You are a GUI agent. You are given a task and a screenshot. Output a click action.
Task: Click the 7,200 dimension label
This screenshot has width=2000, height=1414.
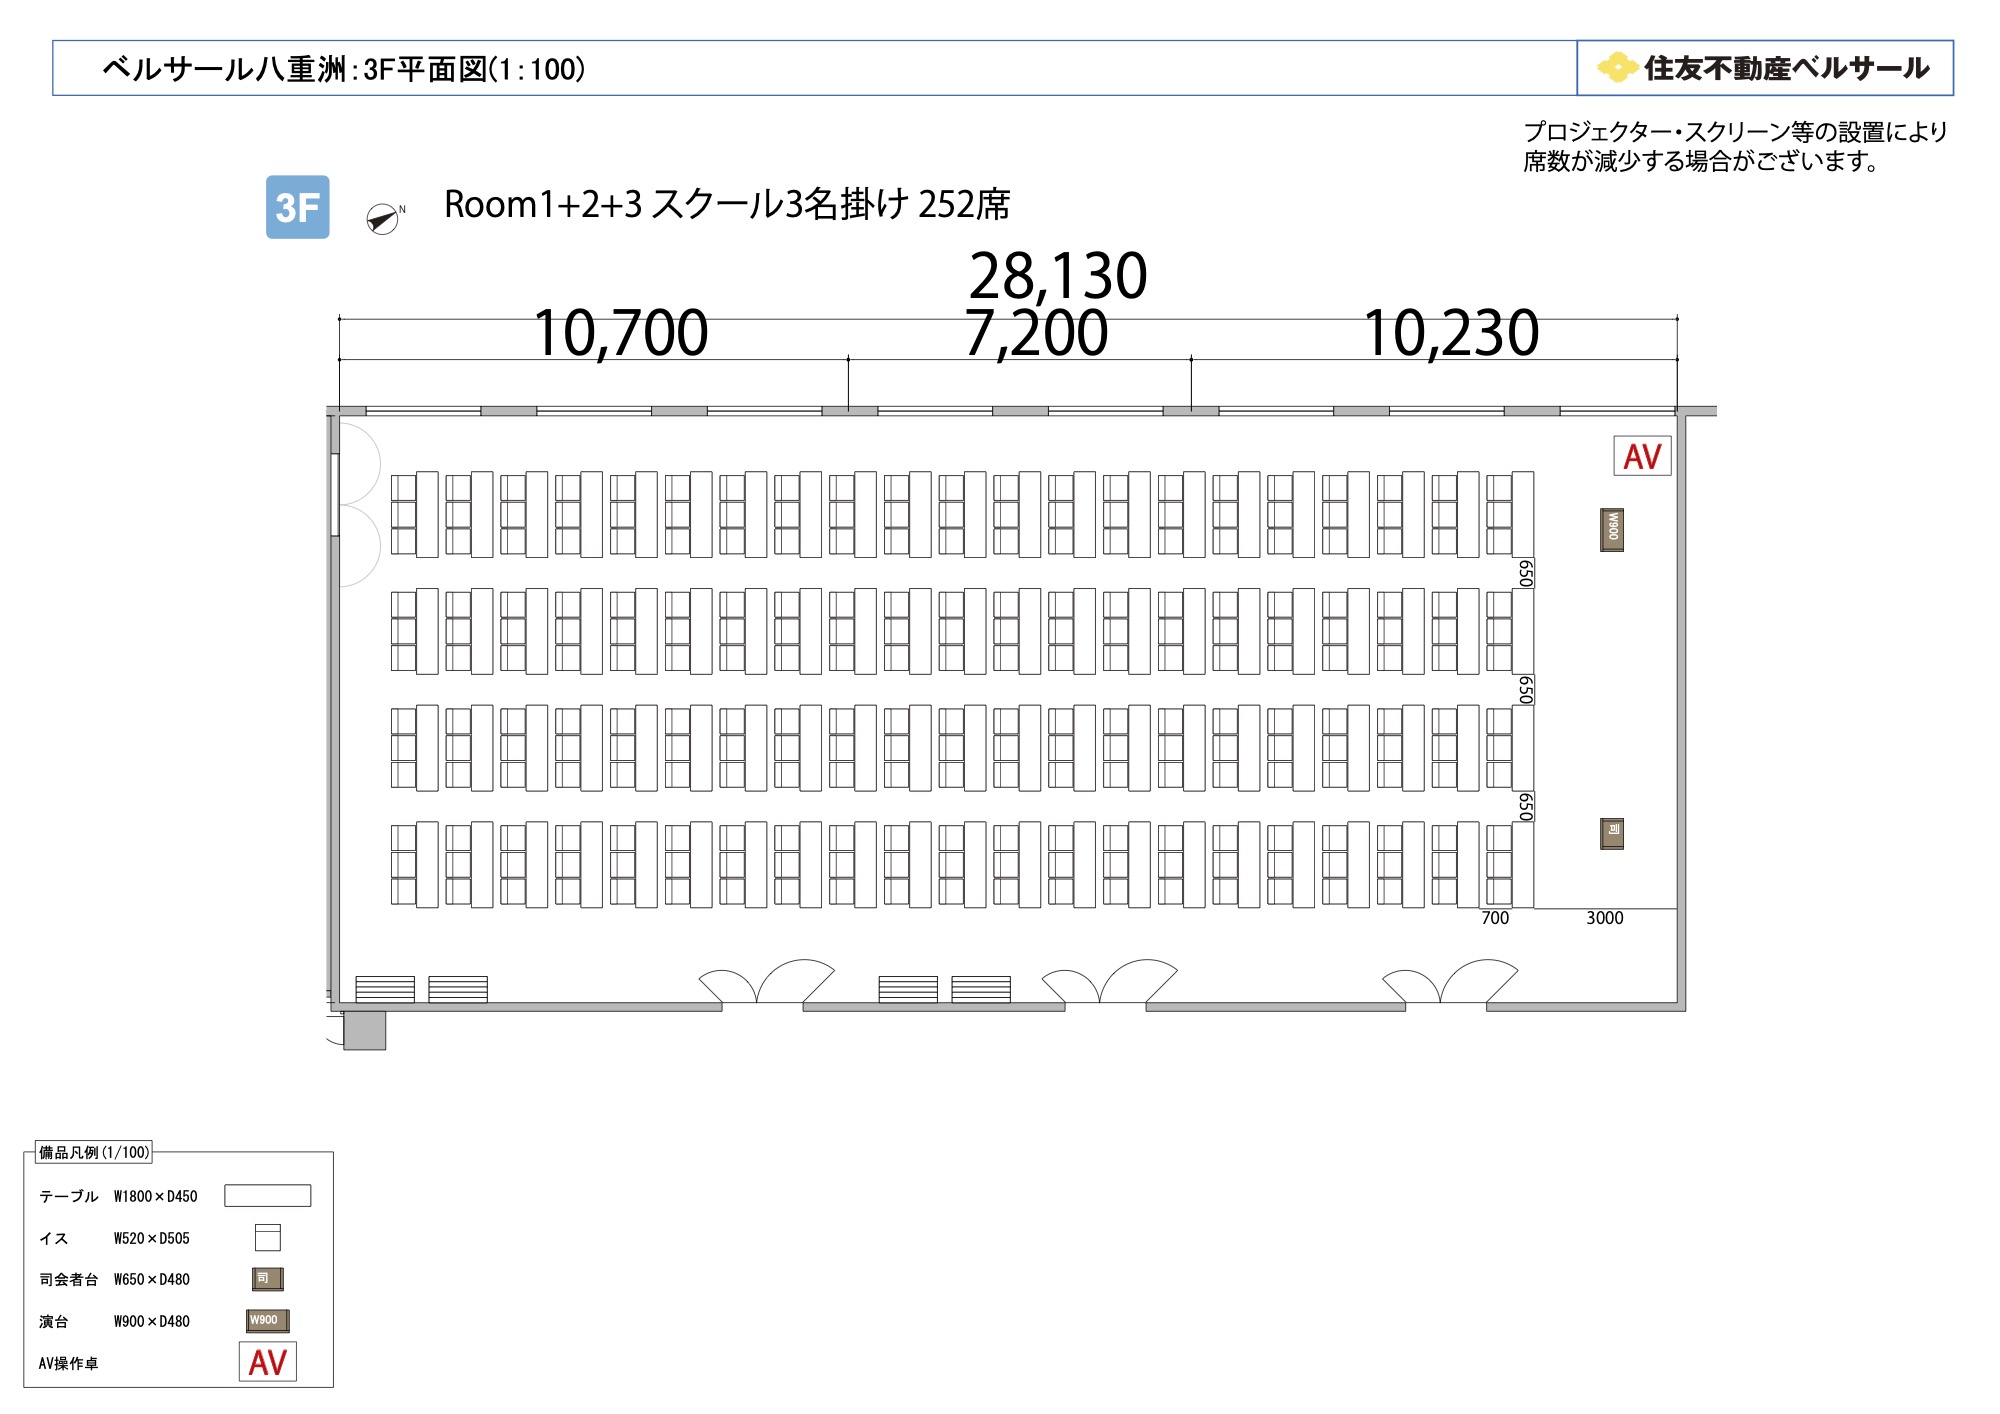[x=1037, y=333]
